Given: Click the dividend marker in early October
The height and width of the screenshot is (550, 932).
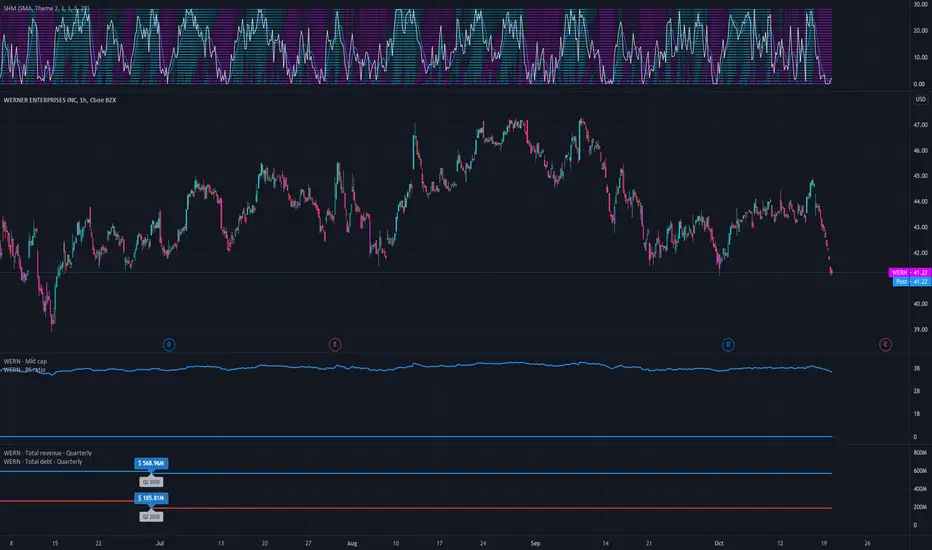Looking at the screenshot, I should click(x=728, y=344).
